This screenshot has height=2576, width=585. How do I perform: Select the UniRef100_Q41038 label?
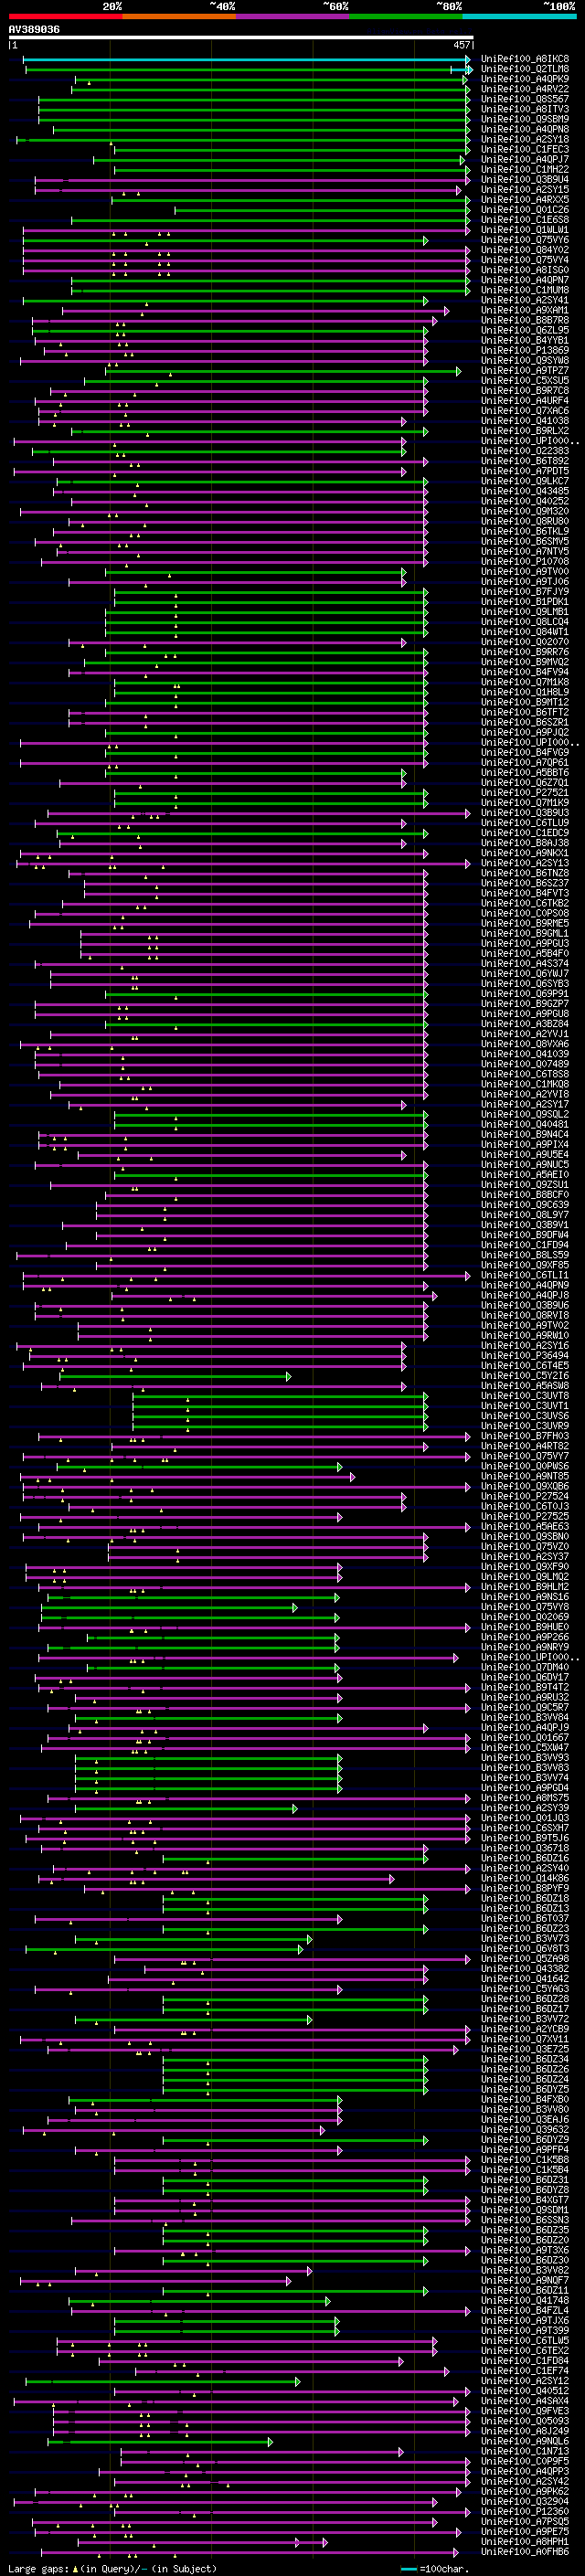click(525, 421)
